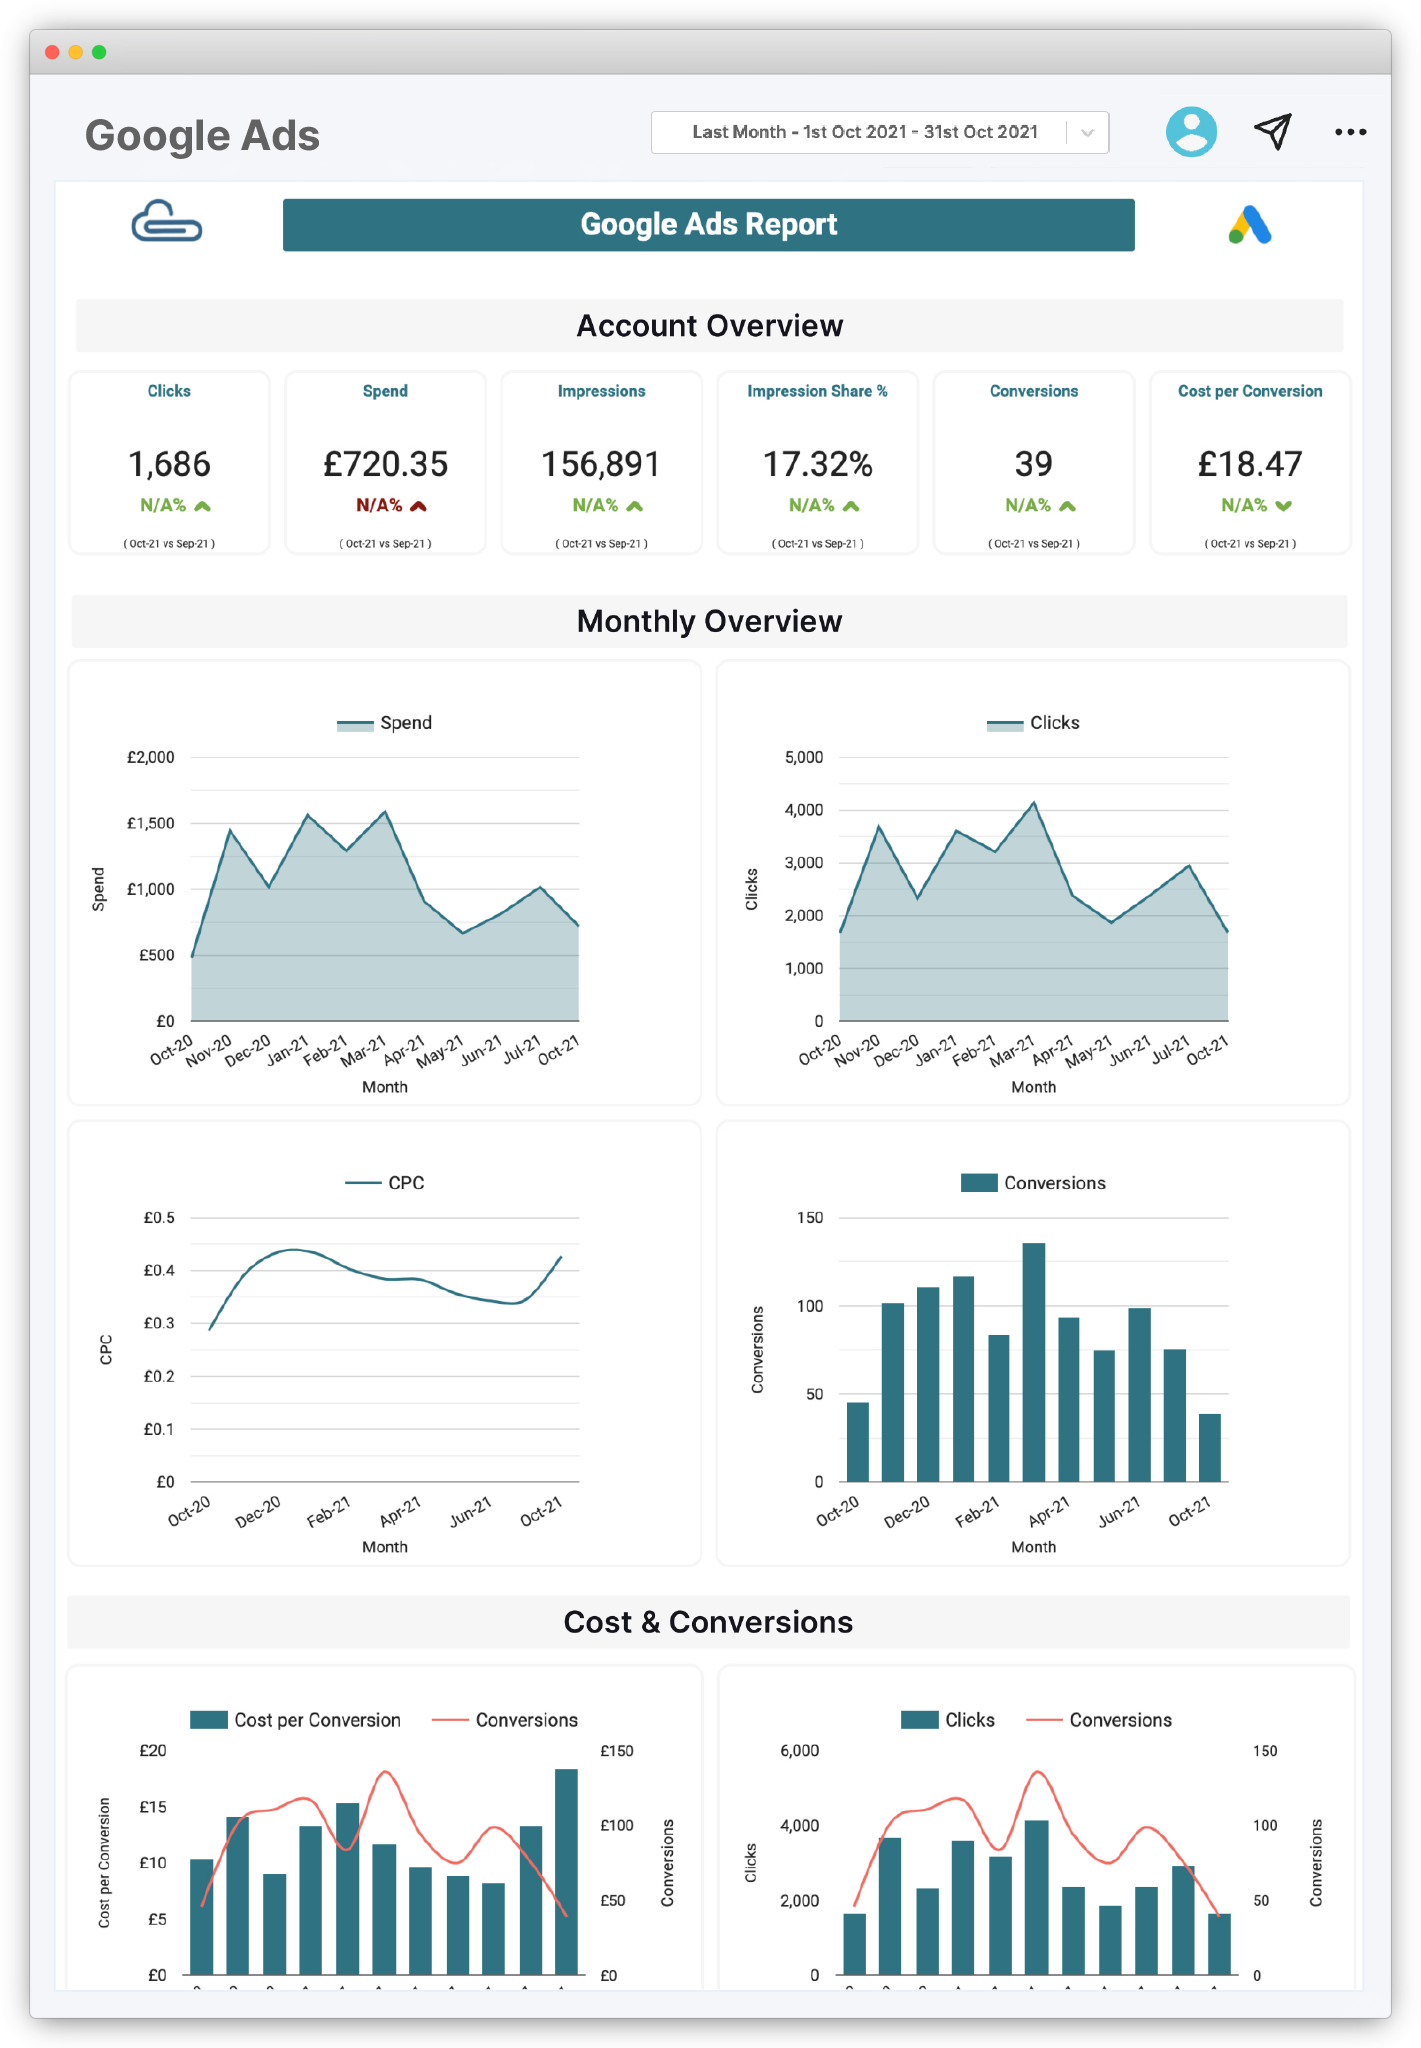
Task: Click the green window maximize button
Action: coord(99,52)
